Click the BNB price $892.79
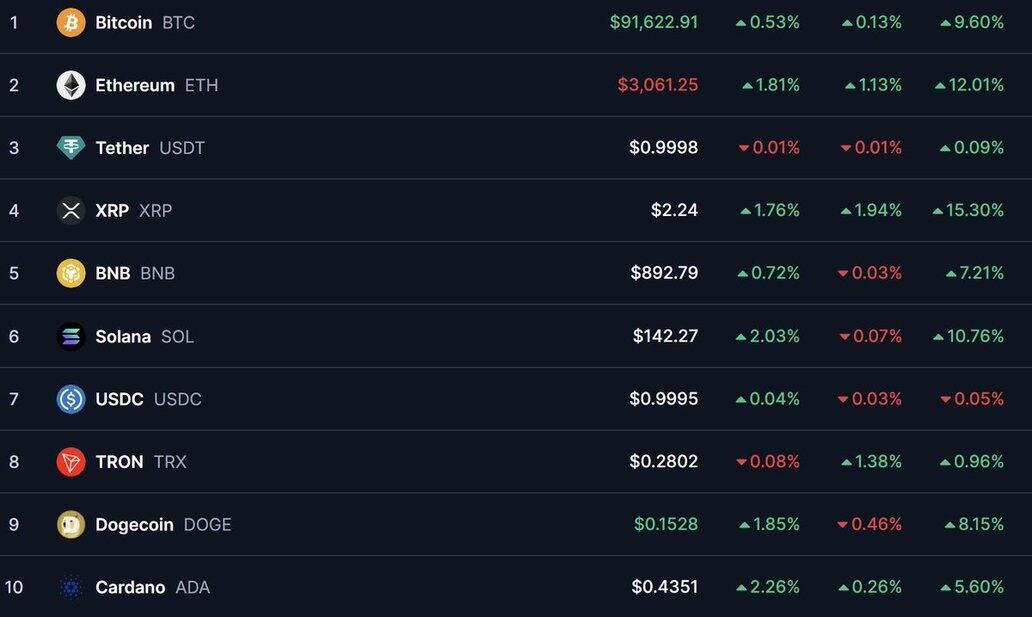 tap(664, 273)
